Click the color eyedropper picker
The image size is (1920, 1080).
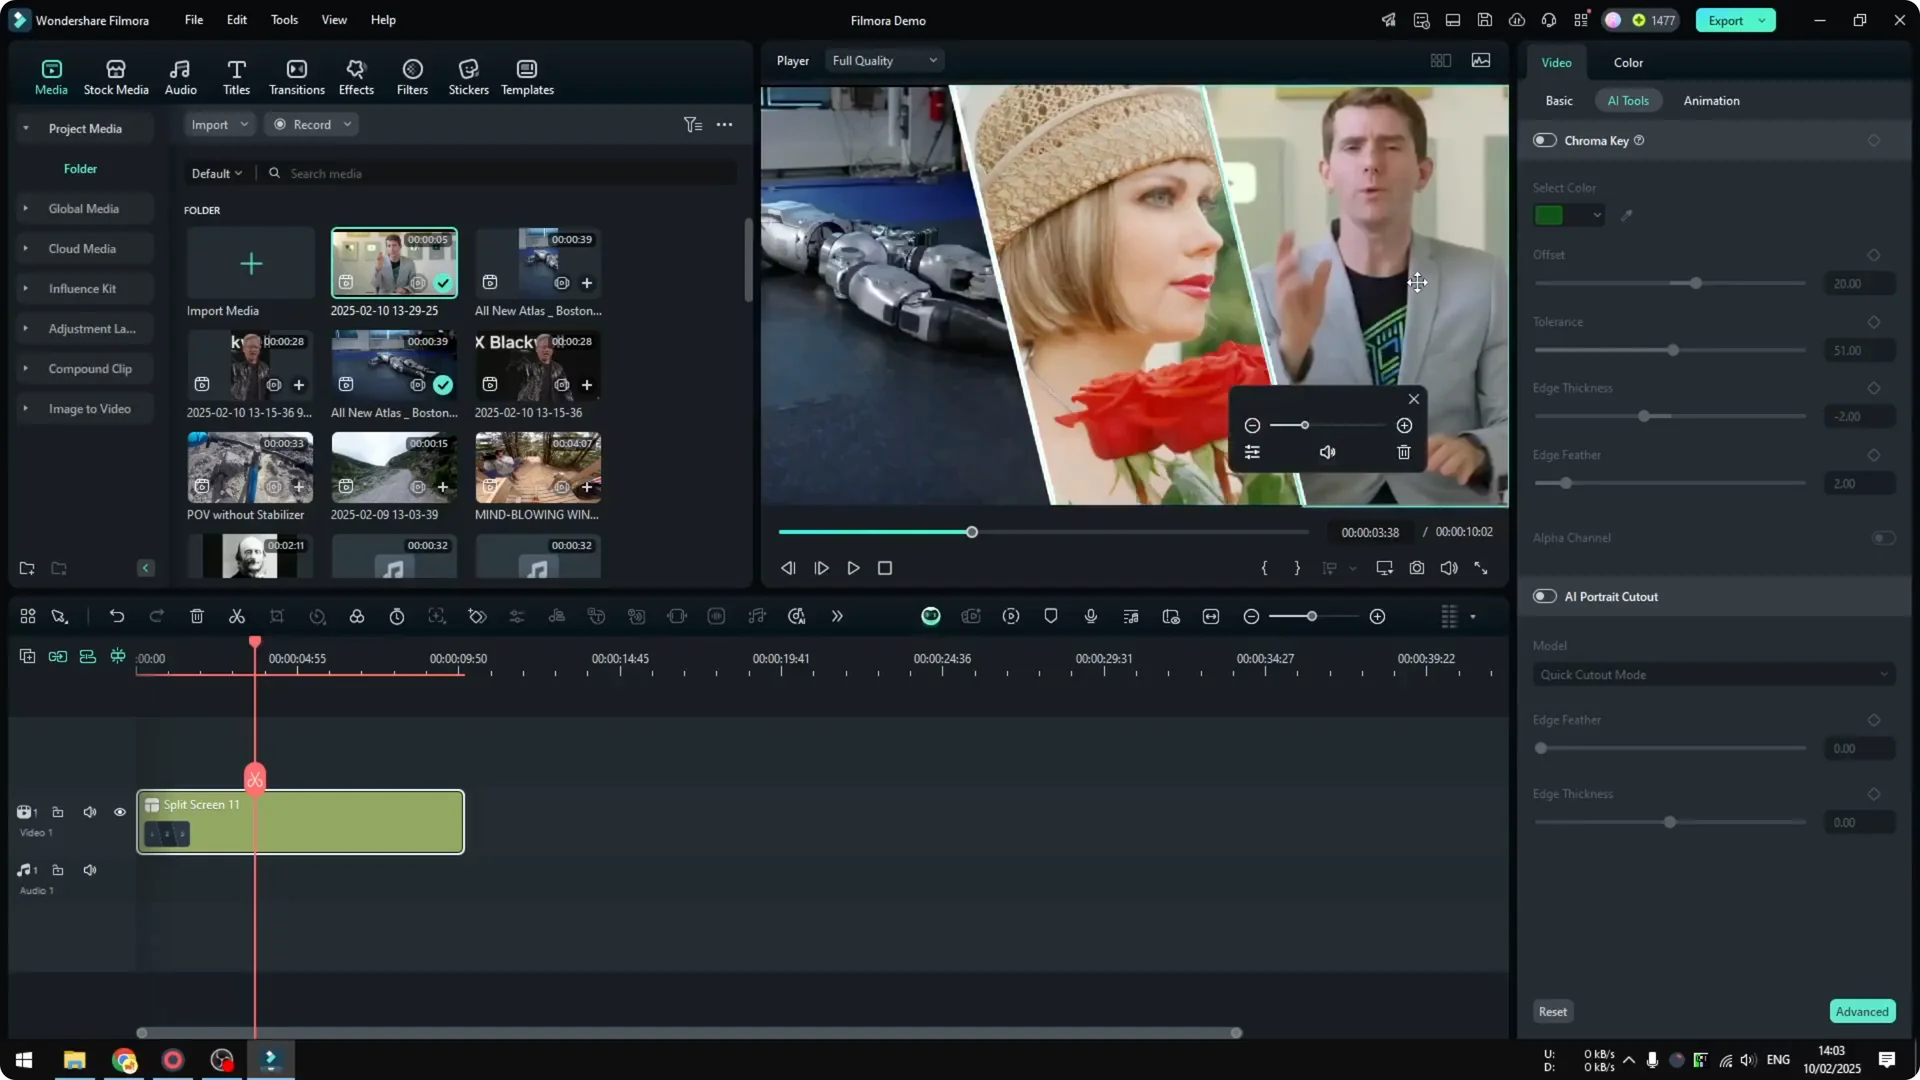point(1627,215)
